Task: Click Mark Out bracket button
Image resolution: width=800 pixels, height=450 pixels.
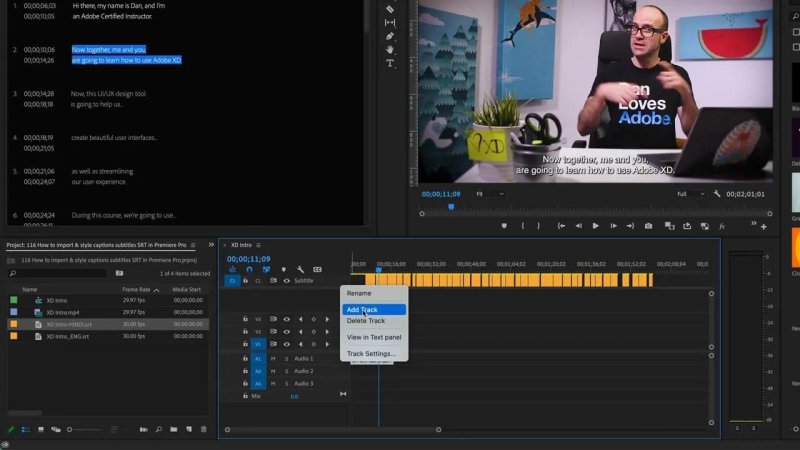Action: point(538,226)
